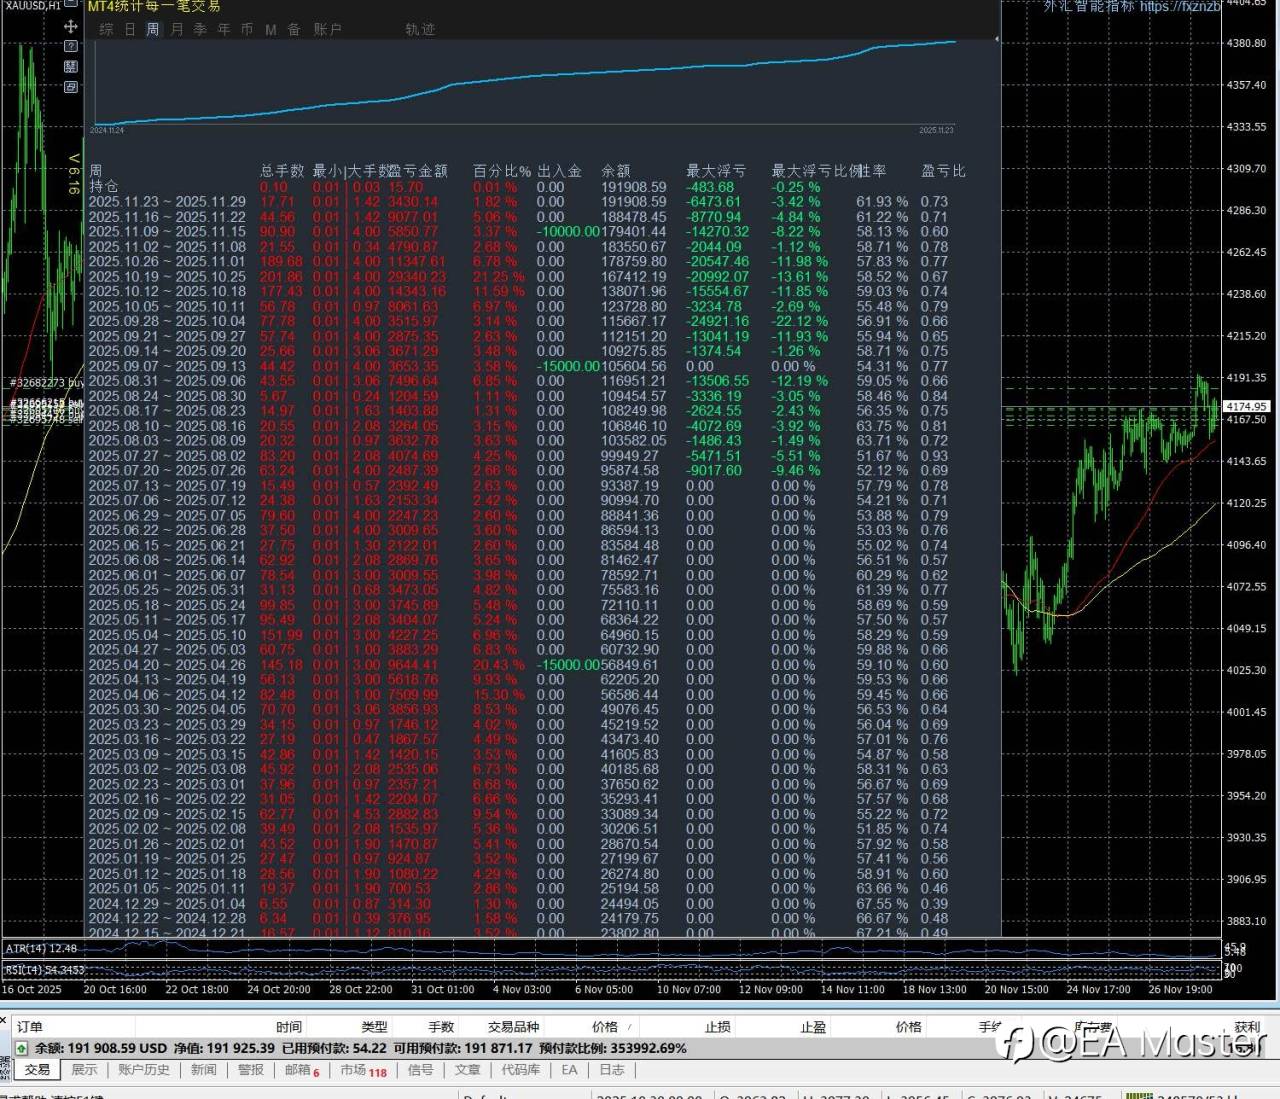Screen dimensions: 1280x1099
Task: Sort orders by the 止盈 column header
Action: coord(813,1027)
